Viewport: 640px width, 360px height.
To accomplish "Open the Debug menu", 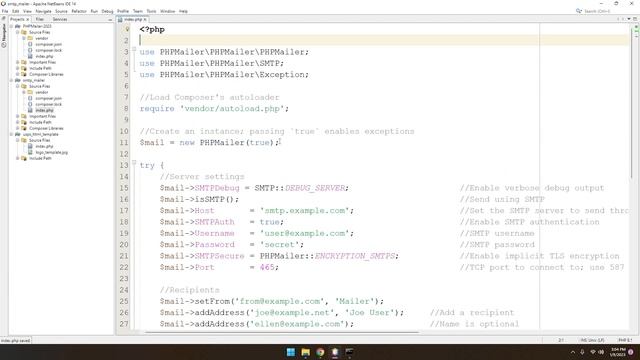I will pos(107,11).
